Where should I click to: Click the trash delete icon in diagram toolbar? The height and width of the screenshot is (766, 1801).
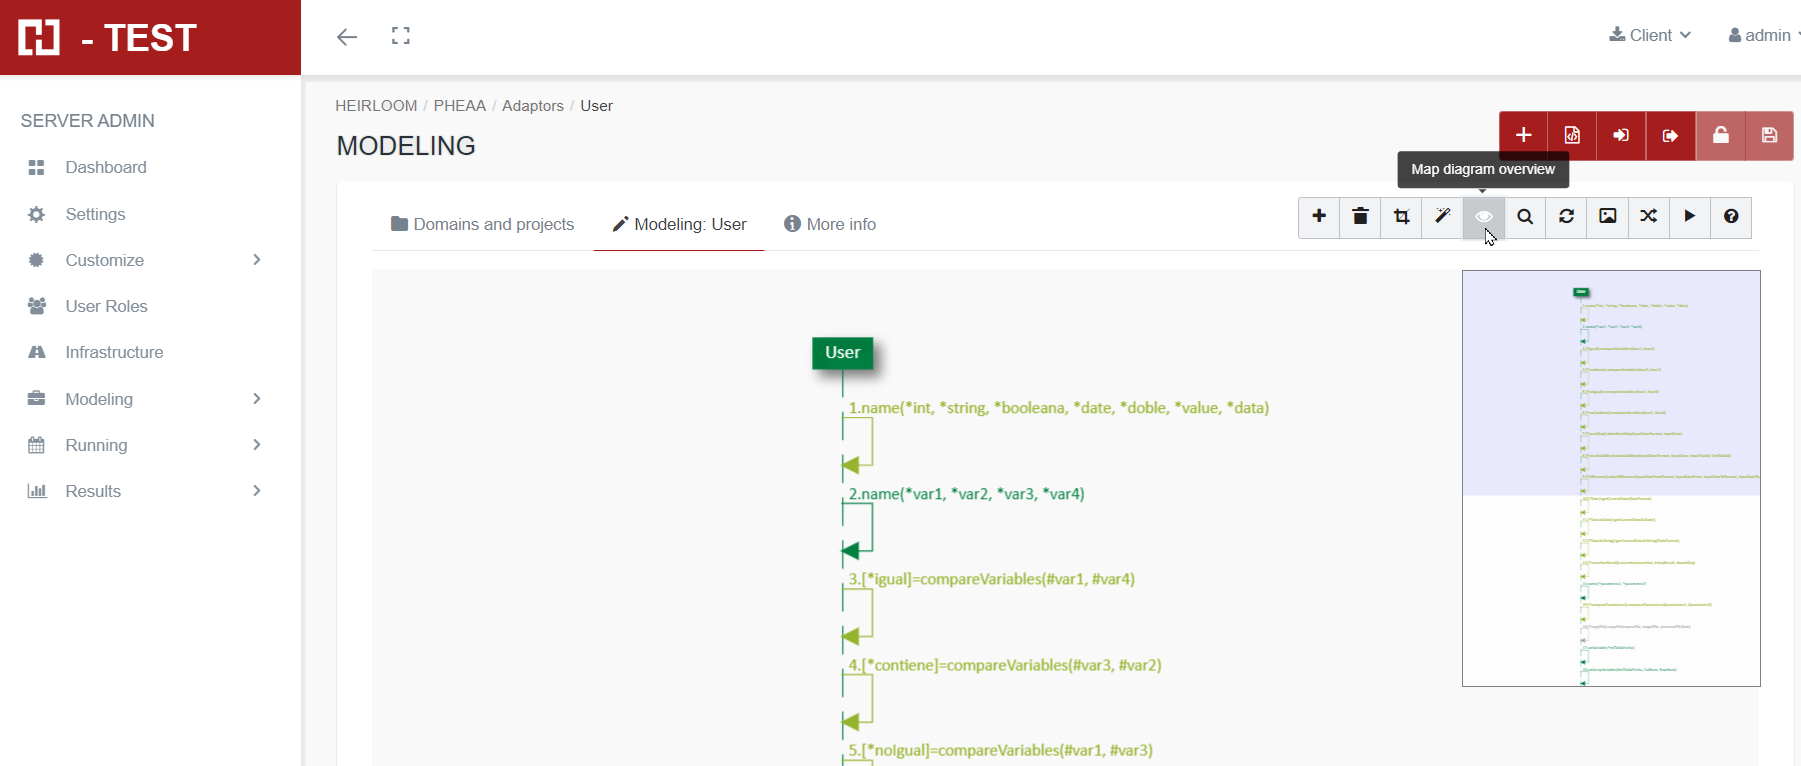click(1360, 217)
